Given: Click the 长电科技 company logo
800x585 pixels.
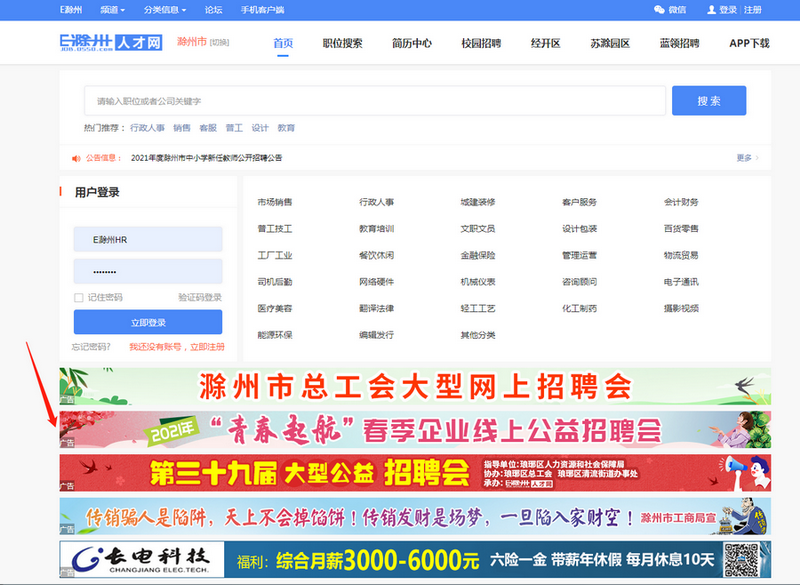Looking at the screenshot, I should click(x=140, y=558).
